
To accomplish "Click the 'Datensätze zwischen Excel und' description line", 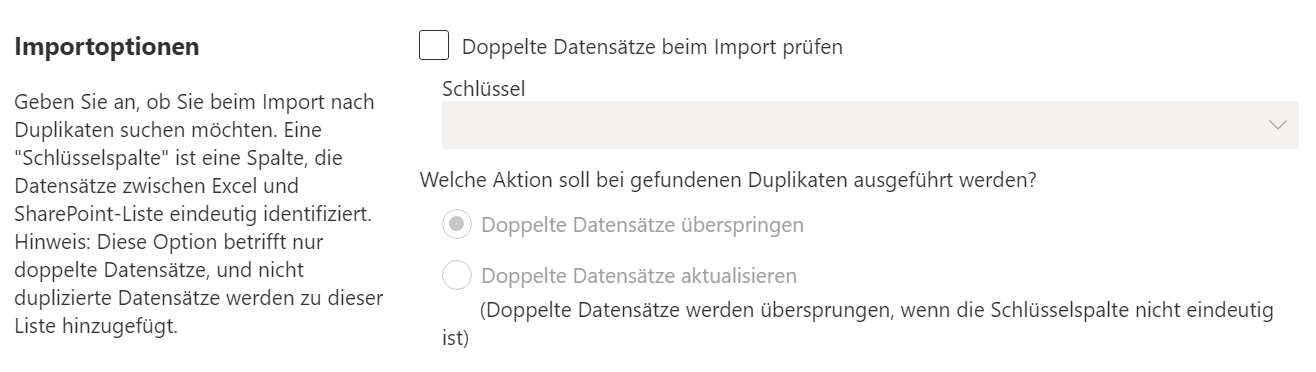I will point(156,186).
